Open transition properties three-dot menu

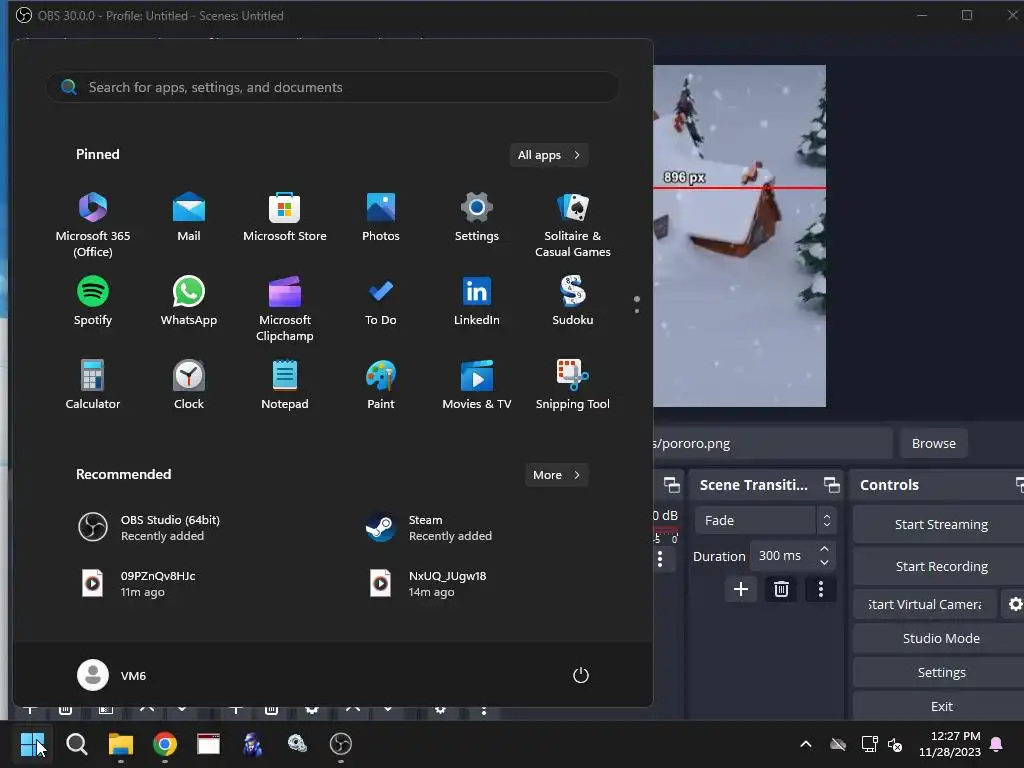821,589
